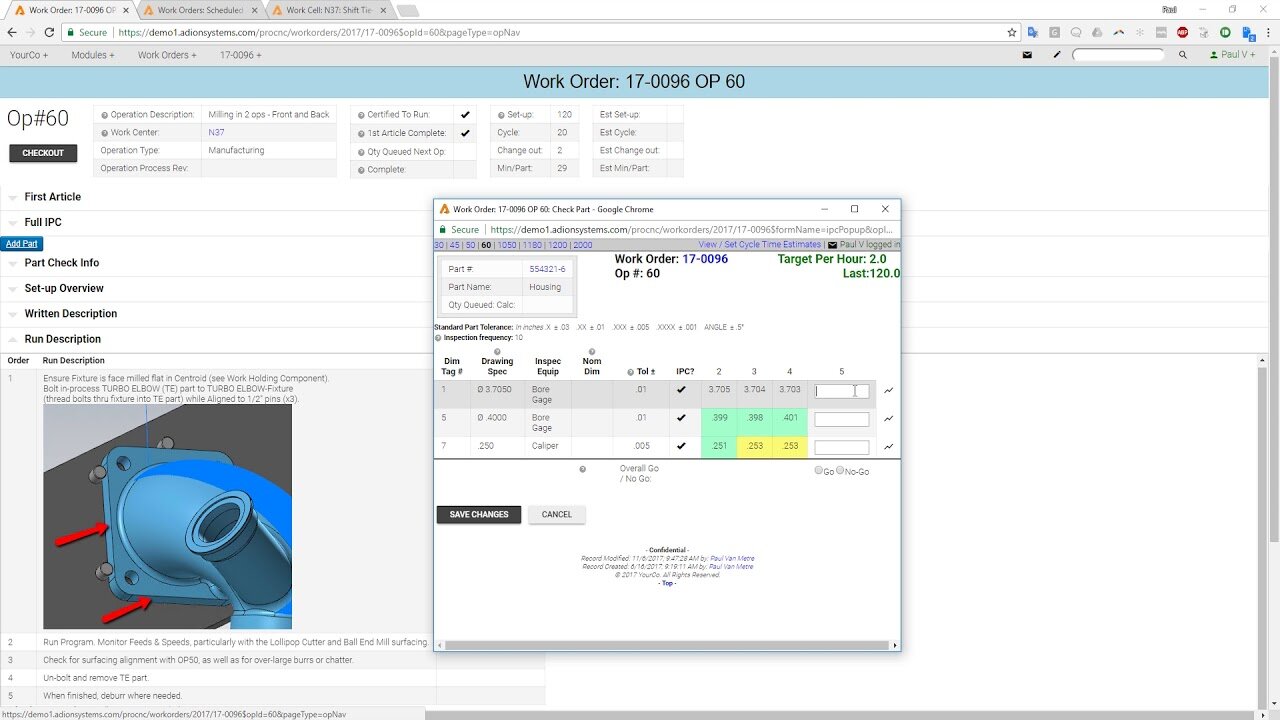Click the mail envelope icon in navbar
This screenshot has height=720, width=1280.
1027,55
